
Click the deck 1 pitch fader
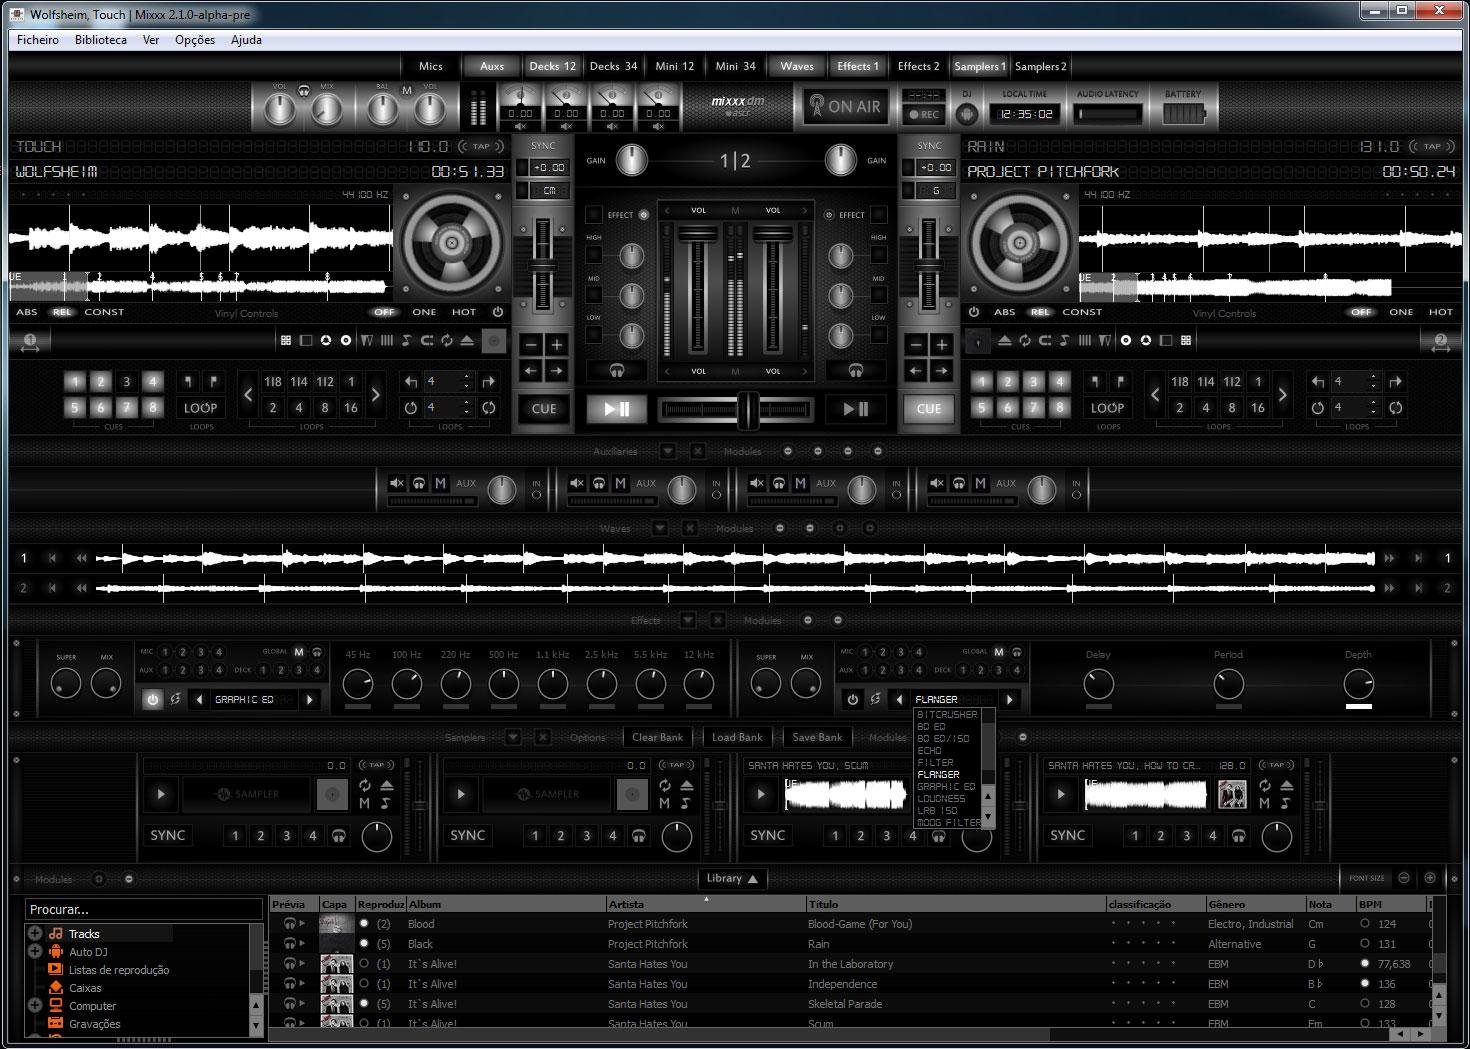coord(543,266)
